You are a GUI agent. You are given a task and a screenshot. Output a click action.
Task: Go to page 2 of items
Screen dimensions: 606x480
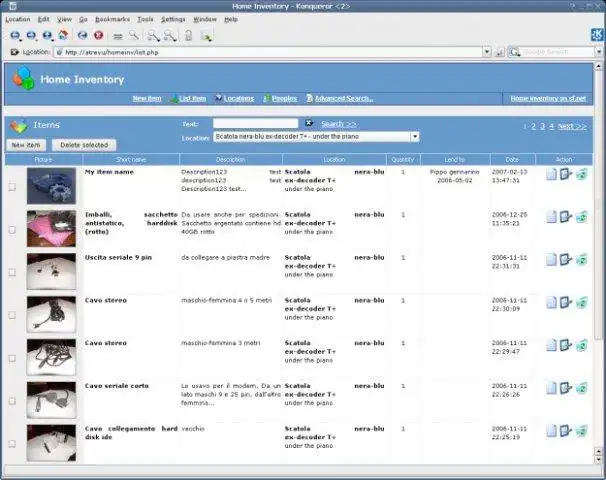point(533,126)
